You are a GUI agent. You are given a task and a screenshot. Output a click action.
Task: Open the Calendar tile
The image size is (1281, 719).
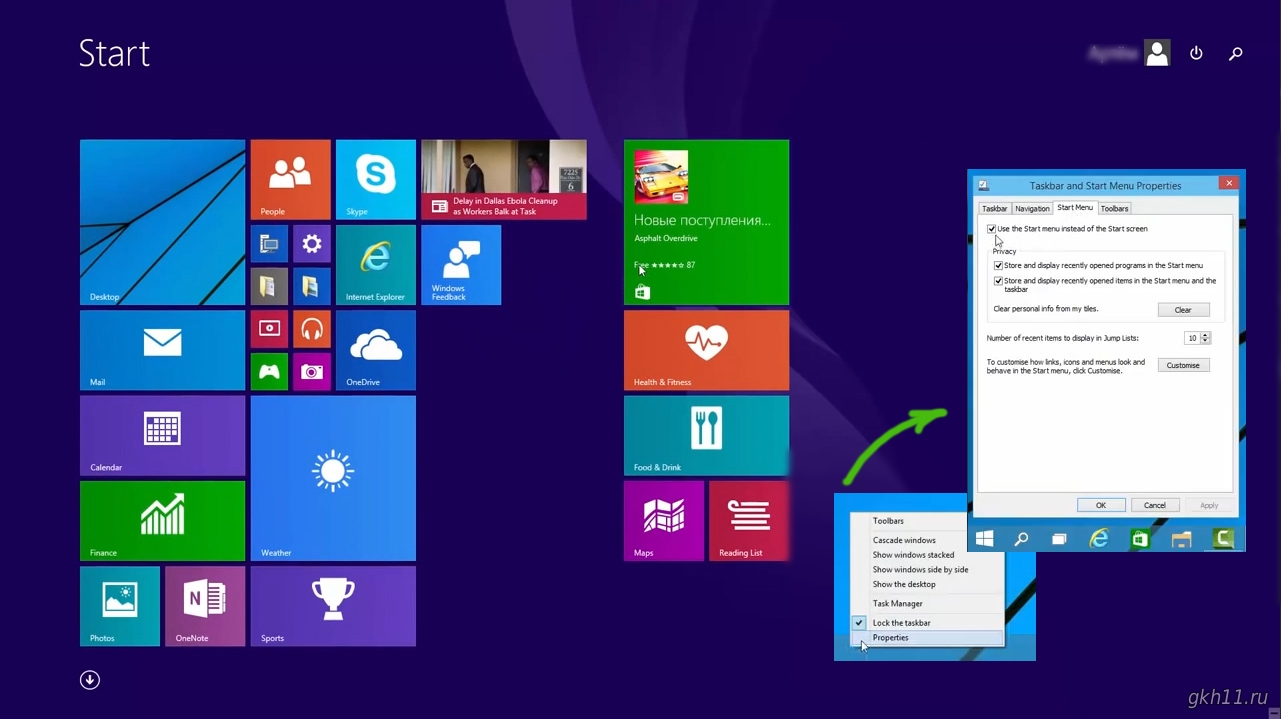[x=162, y=435]
